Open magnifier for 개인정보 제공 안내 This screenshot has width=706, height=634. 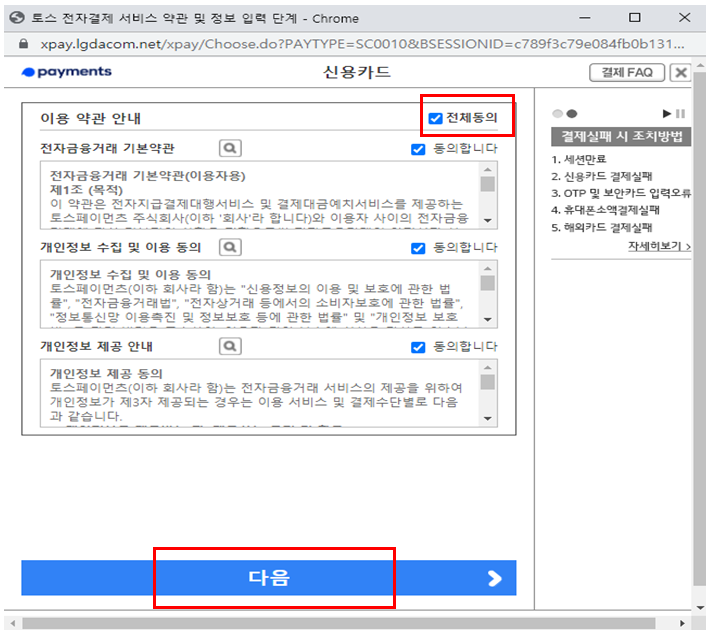[x=230, y=346]
